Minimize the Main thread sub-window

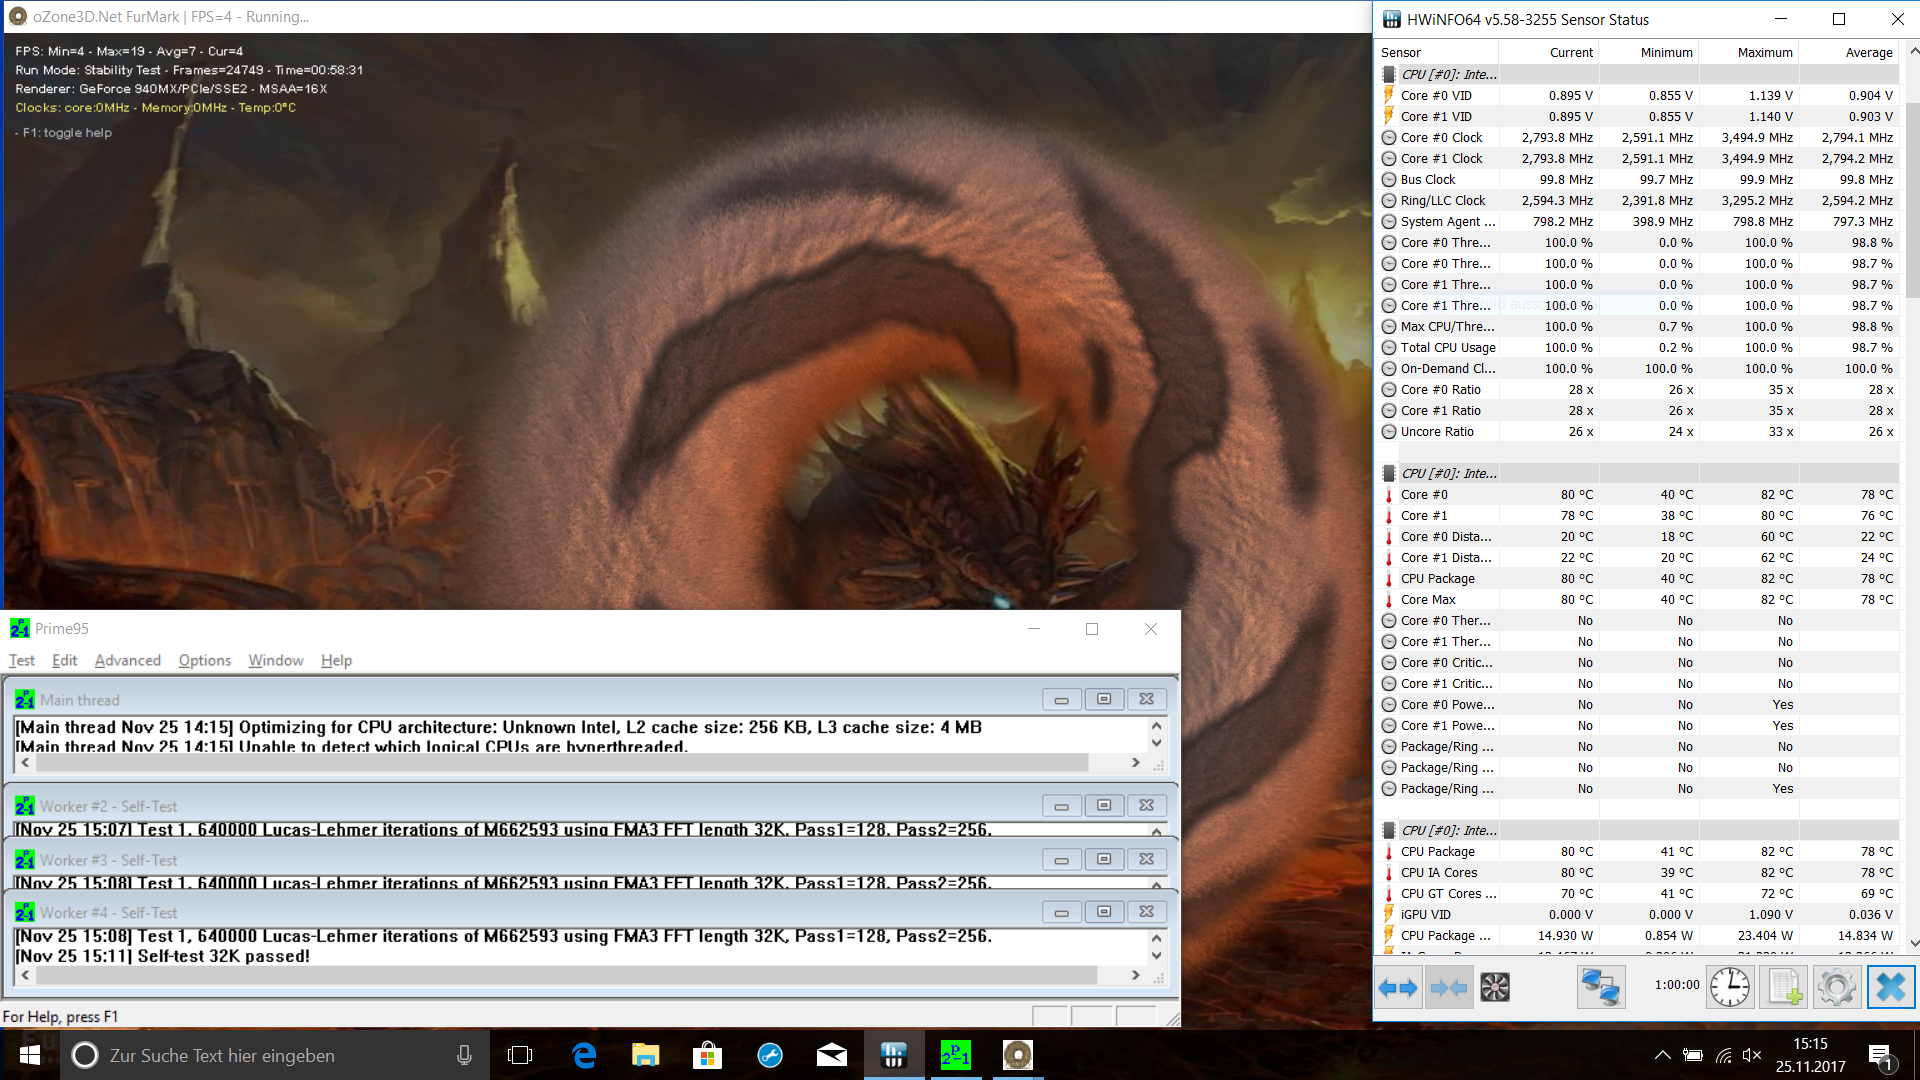1061,699
